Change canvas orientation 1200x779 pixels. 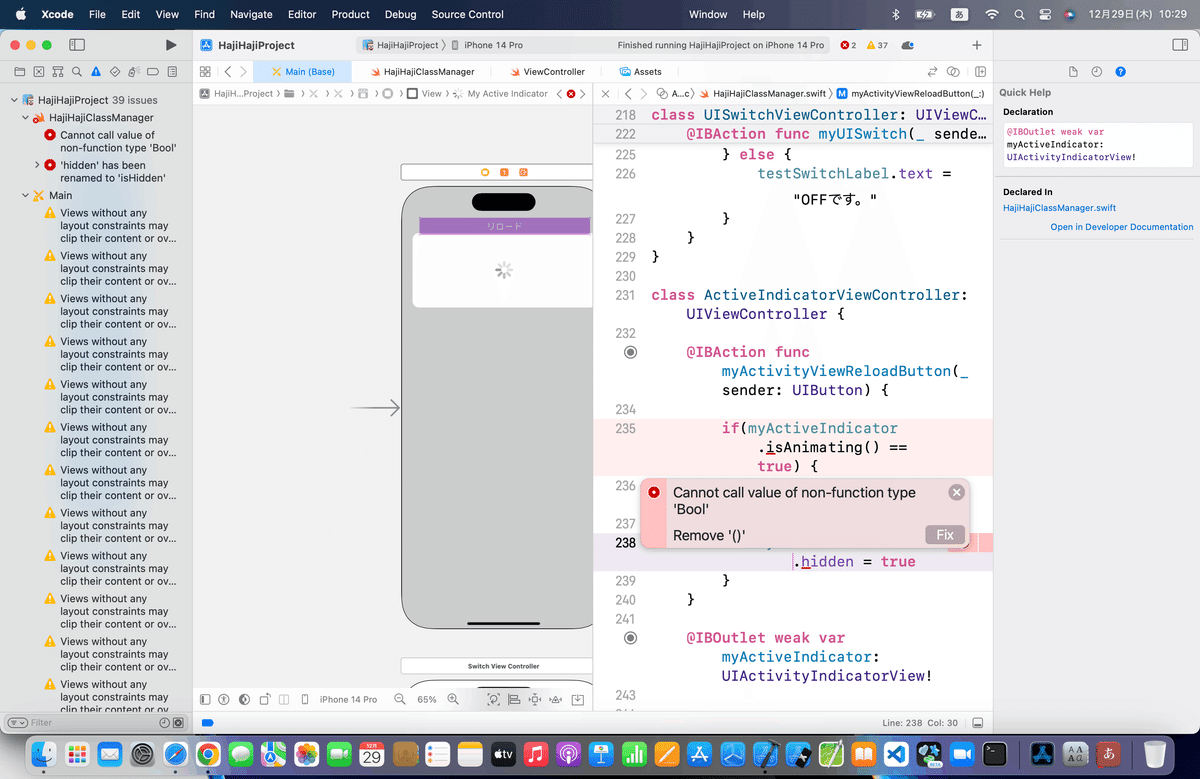coord(265,699)
